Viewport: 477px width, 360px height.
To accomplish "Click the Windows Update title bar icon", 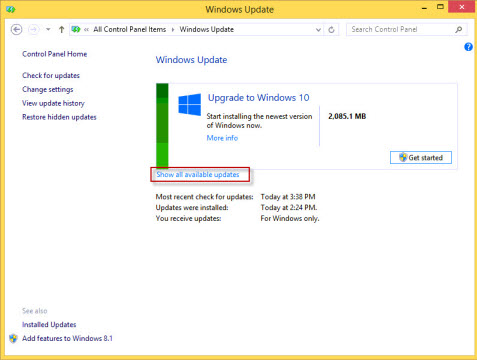I will pos(11,9).
